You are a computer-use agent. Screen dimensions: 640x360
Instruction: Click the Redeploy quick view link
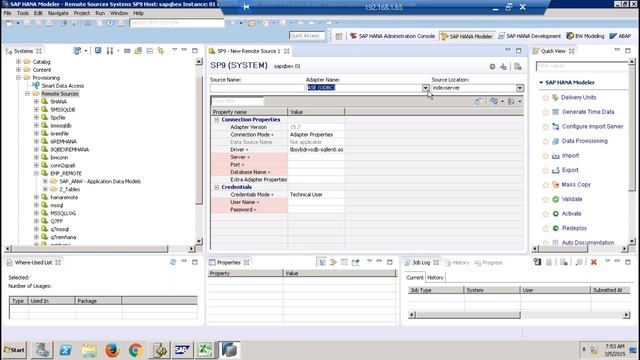coord(574,228)
